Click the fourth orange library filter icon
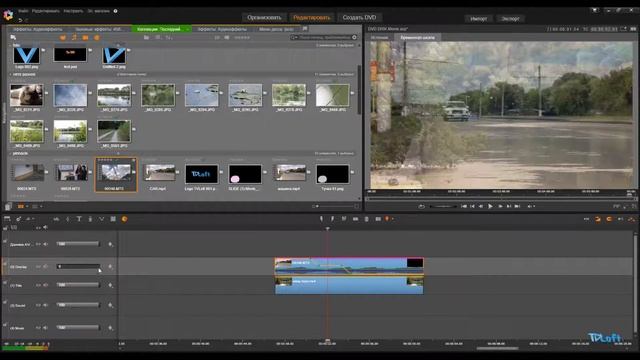Viewport: 640px width, 360px height. coord(97,38)
